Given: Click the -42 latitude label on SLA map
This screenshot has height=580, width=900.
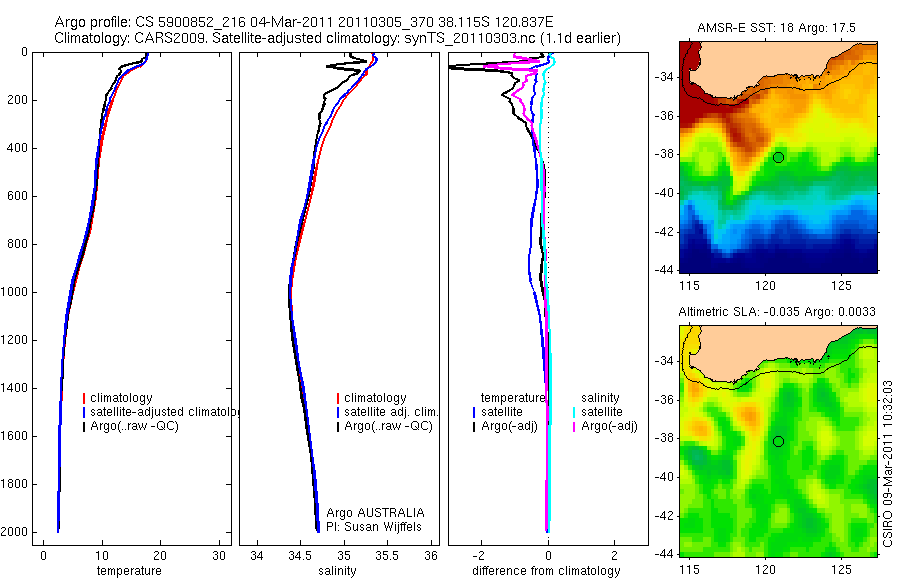Looking at the screenshot, I should coord(665,516).
